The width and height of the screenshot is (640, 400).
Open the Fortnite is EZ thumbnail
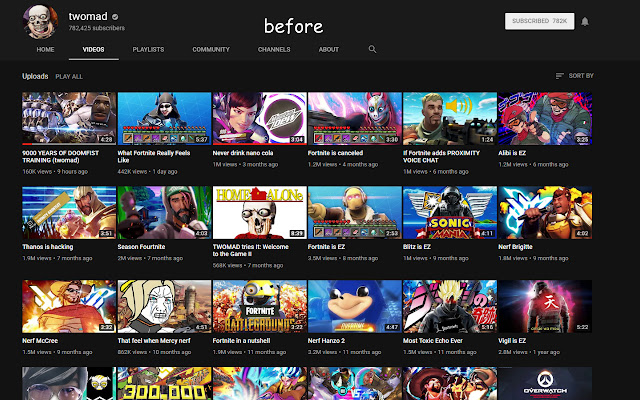click(355, 213)
